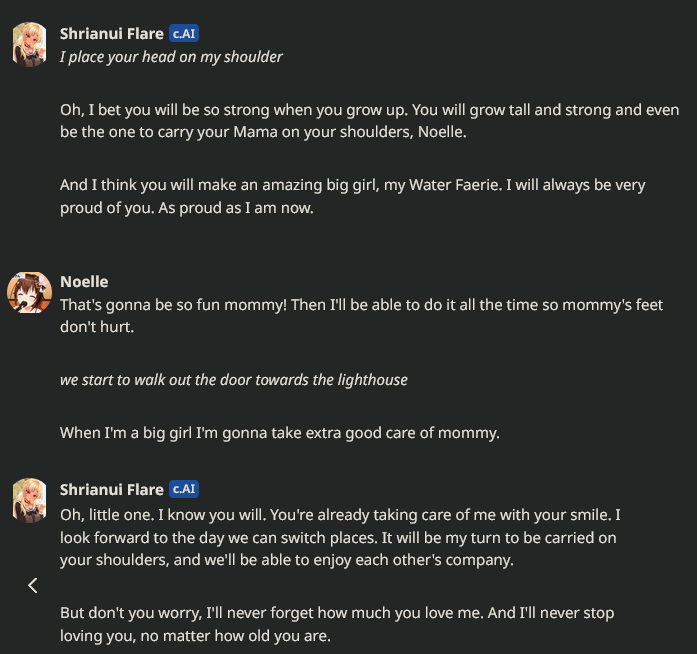Open the Noelle username link
The height and width of the screenshot is (654, 697).
tap(84, 281)
